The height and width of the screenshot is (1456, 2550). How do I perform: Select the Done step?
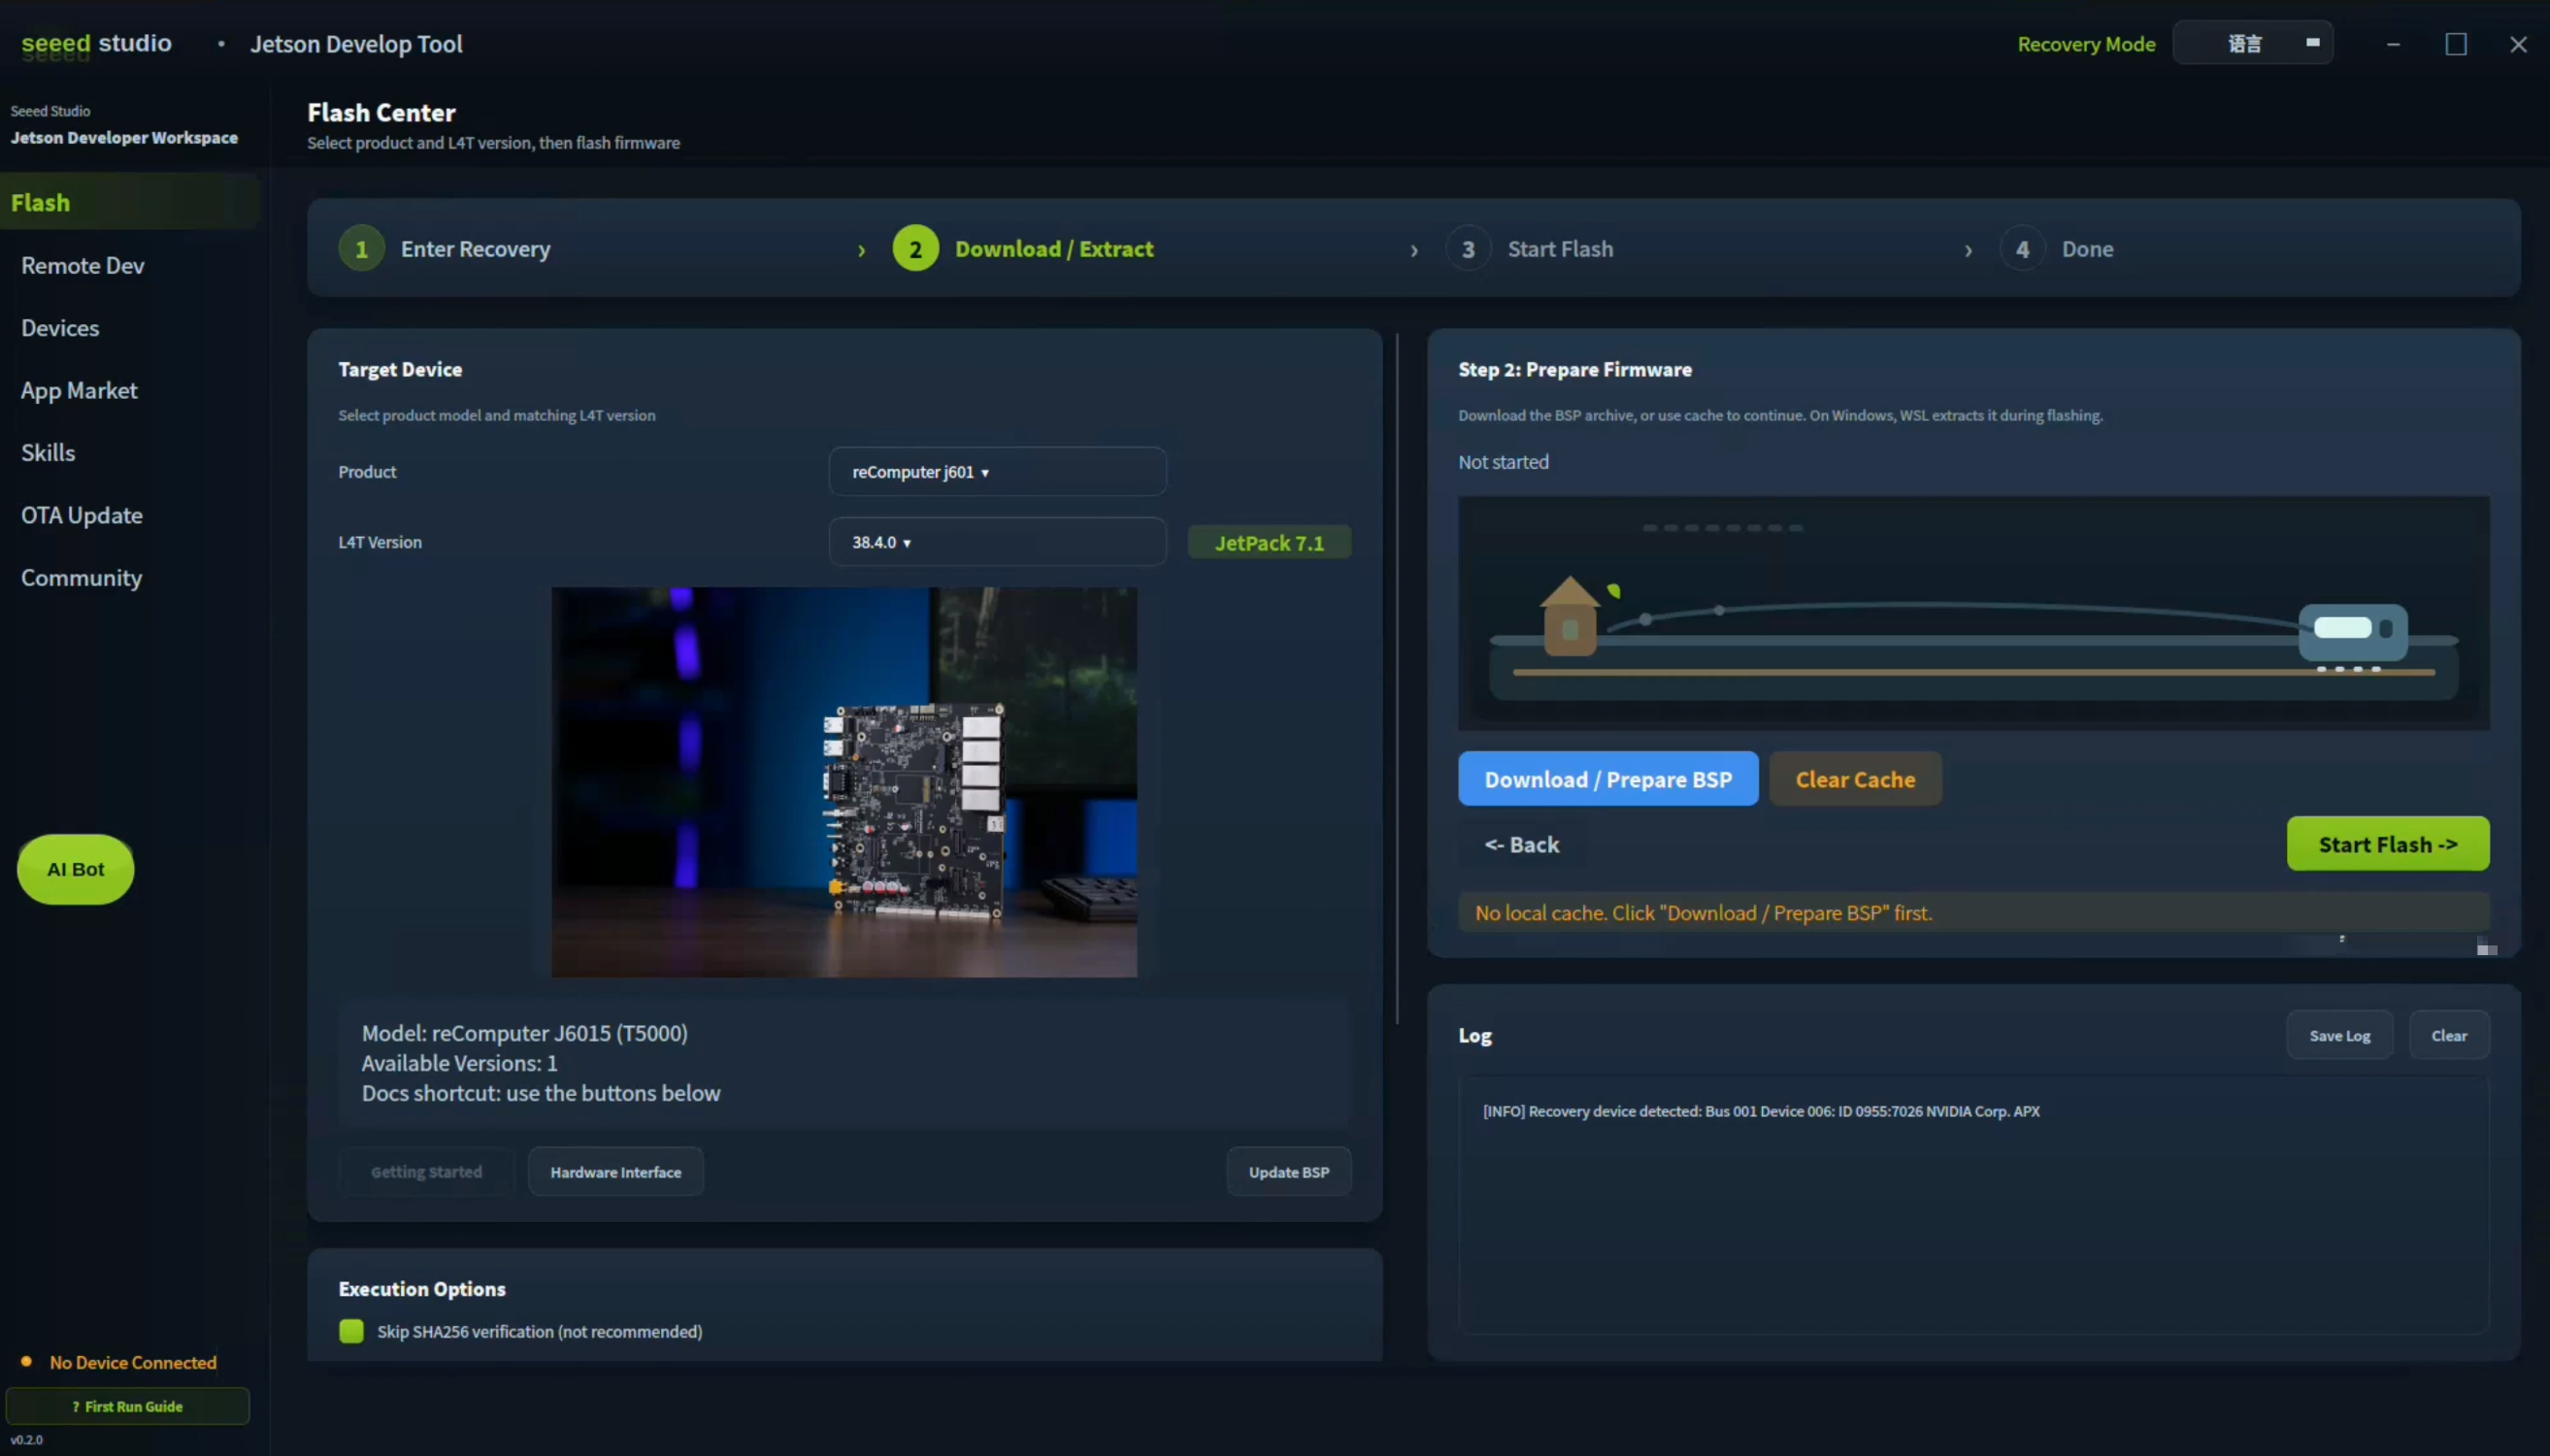[2087, 249]
